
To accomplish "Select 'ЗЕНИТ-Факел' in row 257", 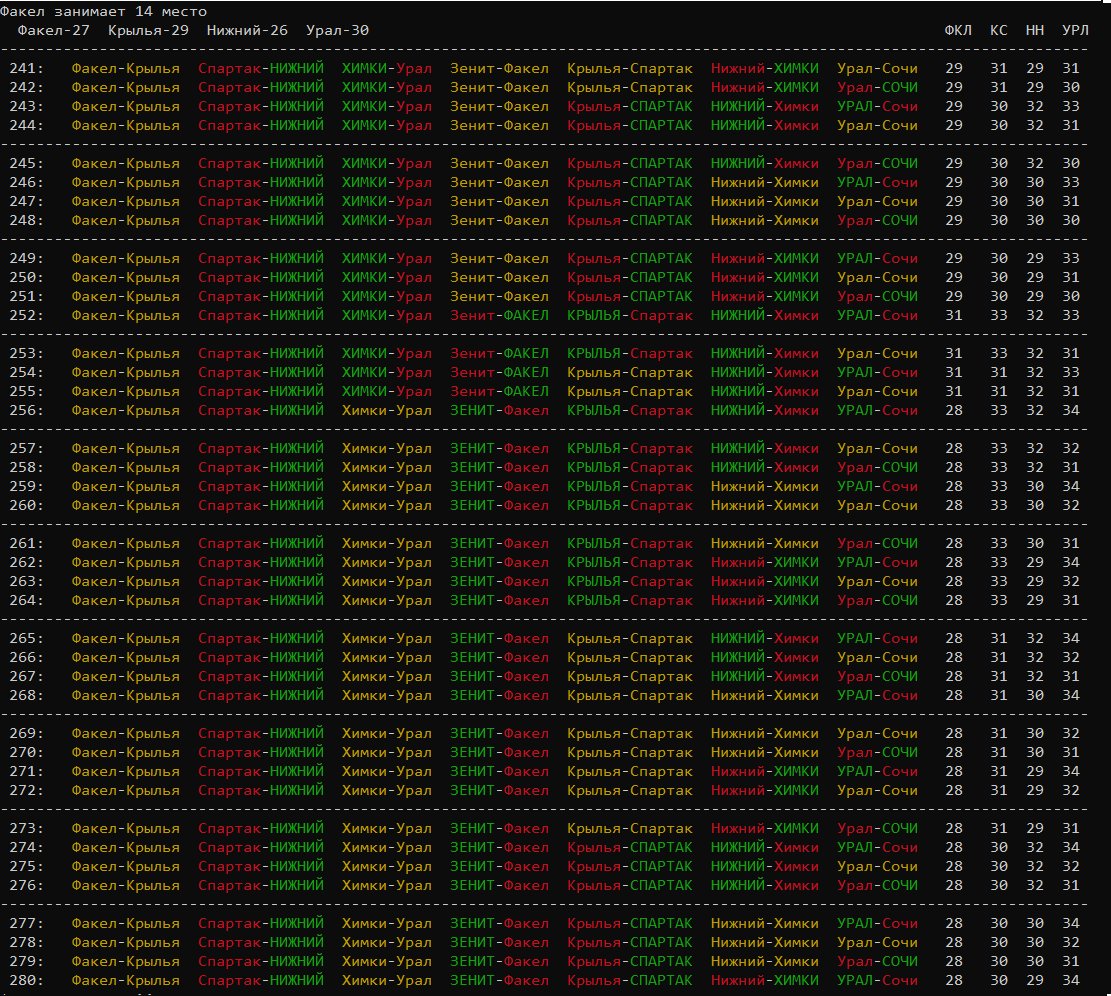I will pos(500,448).
